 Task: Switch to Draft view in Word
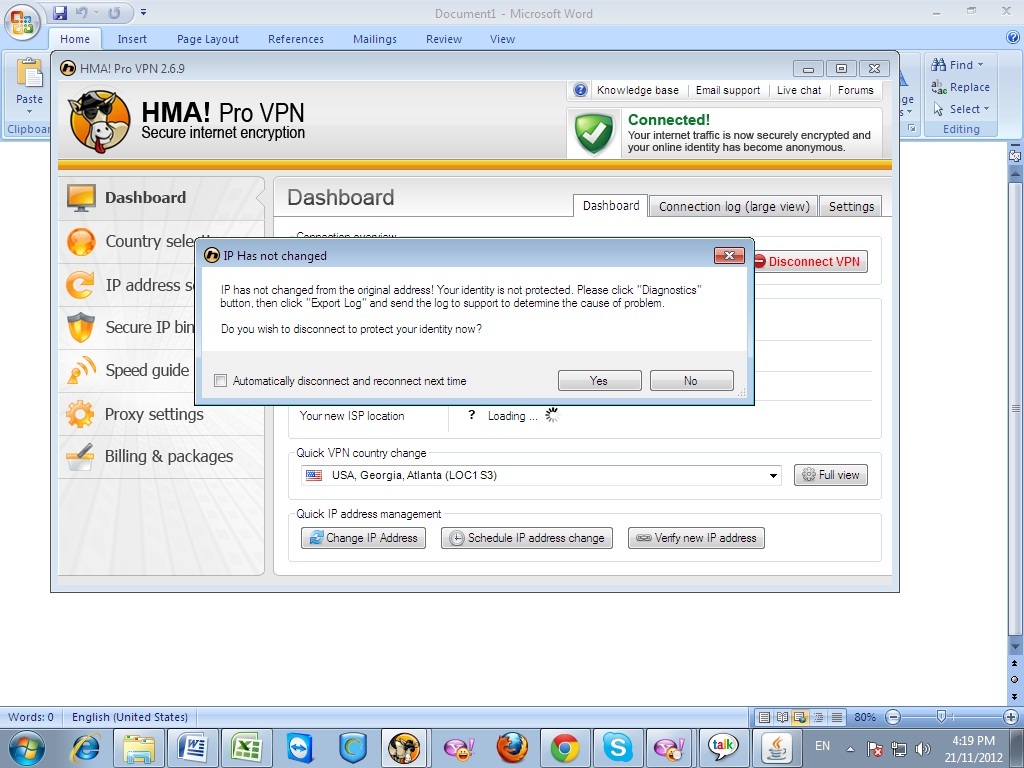pyautogui.click(x=837, y=717)
